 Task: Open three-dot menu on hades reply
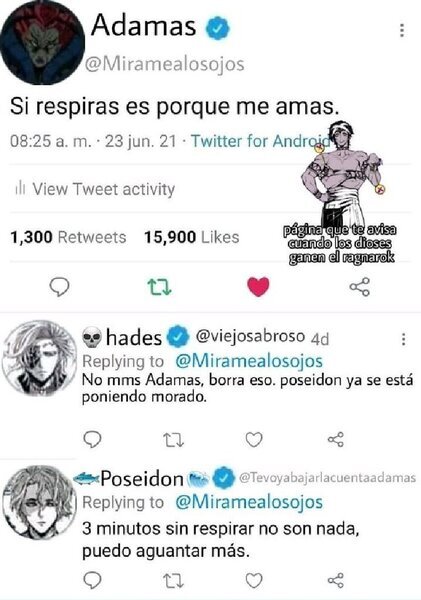coord(403,339)
